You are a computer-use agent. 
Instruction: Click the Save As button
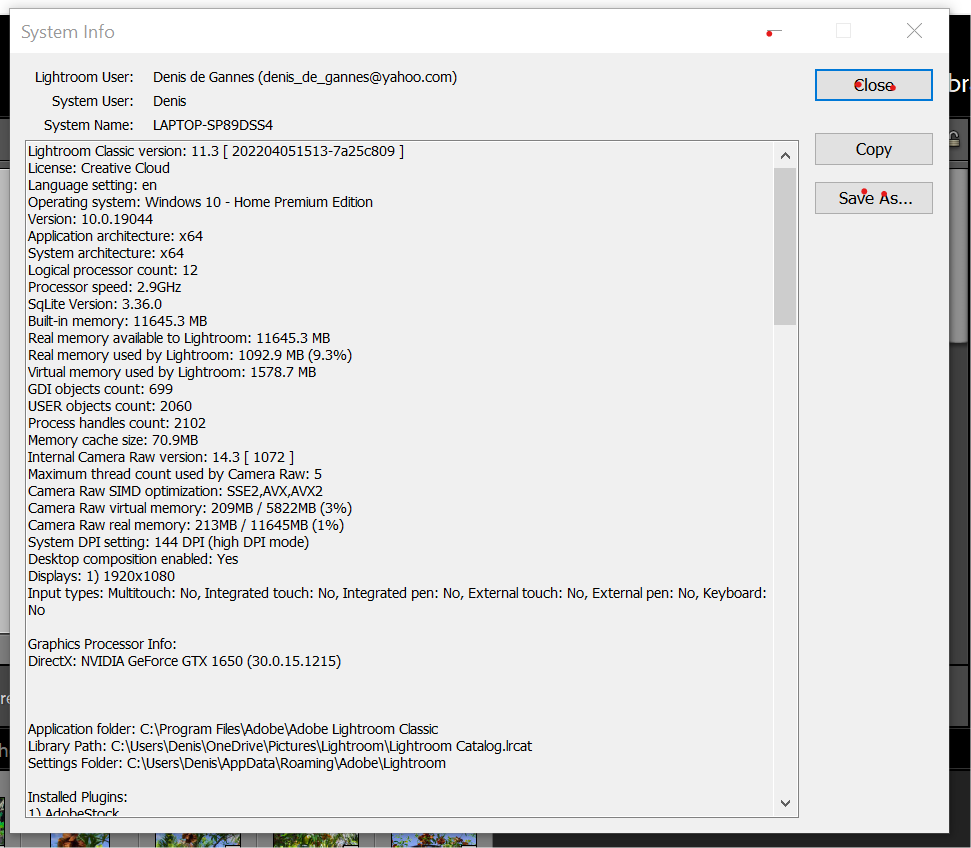pos(872,198)
